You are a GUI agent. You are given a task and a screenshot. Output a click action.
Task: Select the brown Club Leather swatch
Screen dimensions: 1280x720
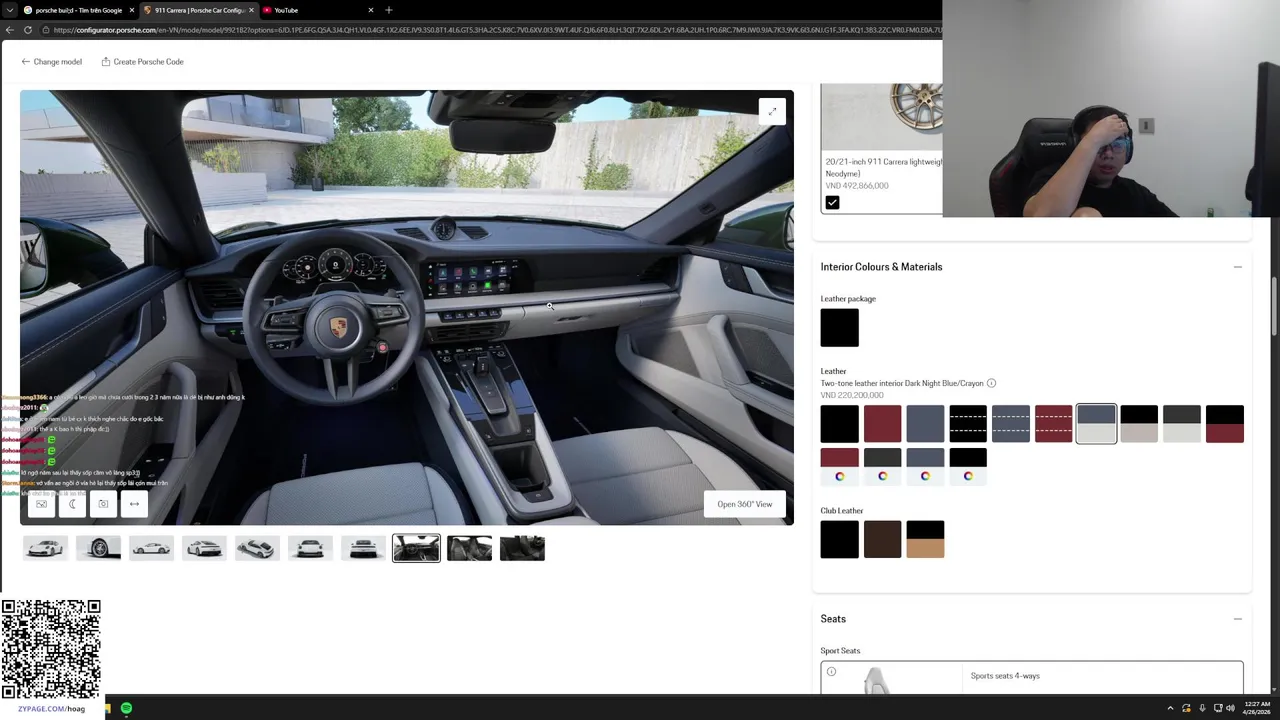point(882,539)
